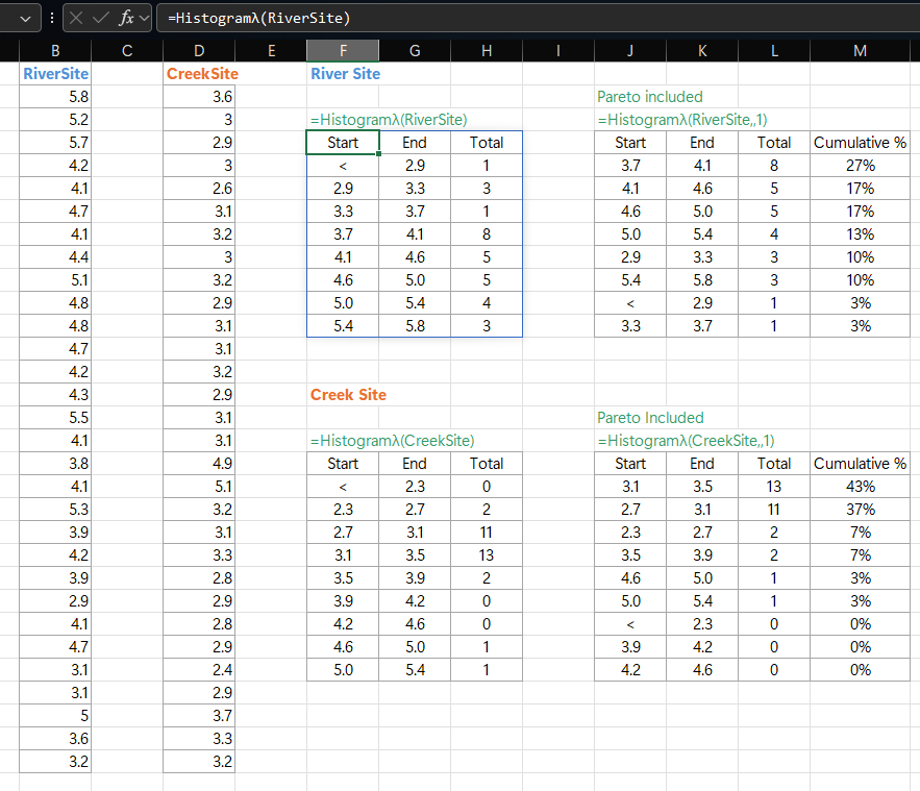The image size is (920, 791).
Task: Click the =Histogramλ(CreekSite,,1) formula text cell
Action: (686, 441)
